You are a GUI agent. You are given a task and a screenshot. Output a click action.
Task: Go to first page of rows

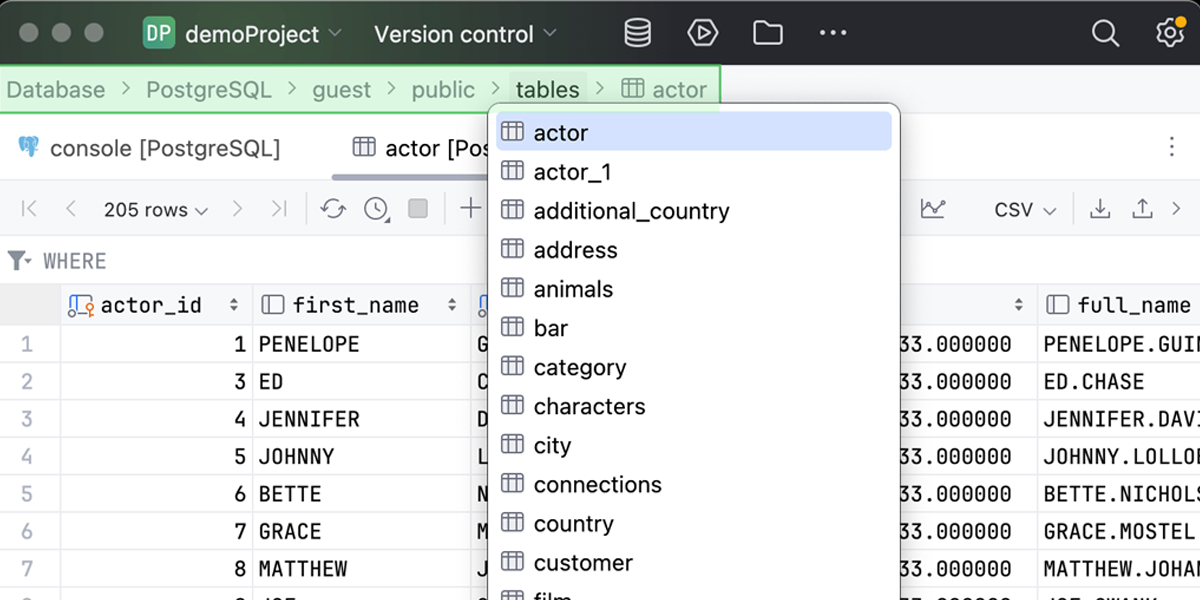(x=29, y=209)
